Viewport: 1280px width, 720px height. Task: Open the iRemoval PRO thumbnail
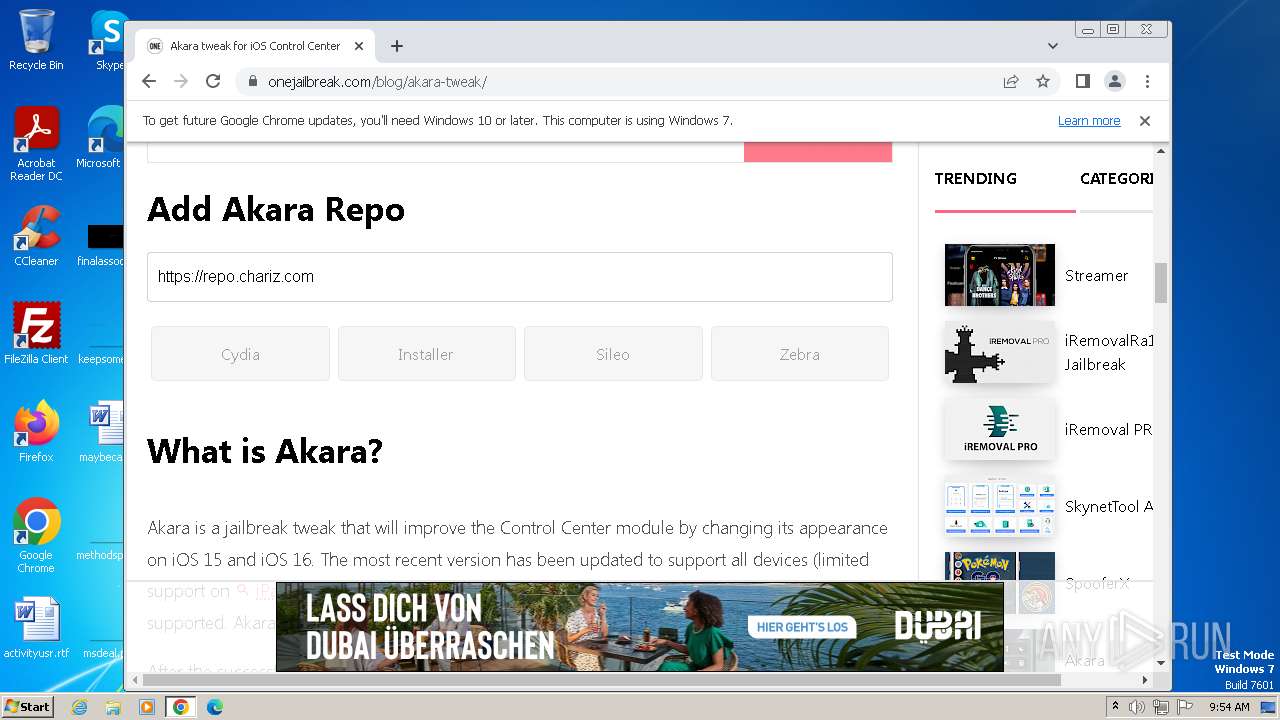coord(1000,430)
